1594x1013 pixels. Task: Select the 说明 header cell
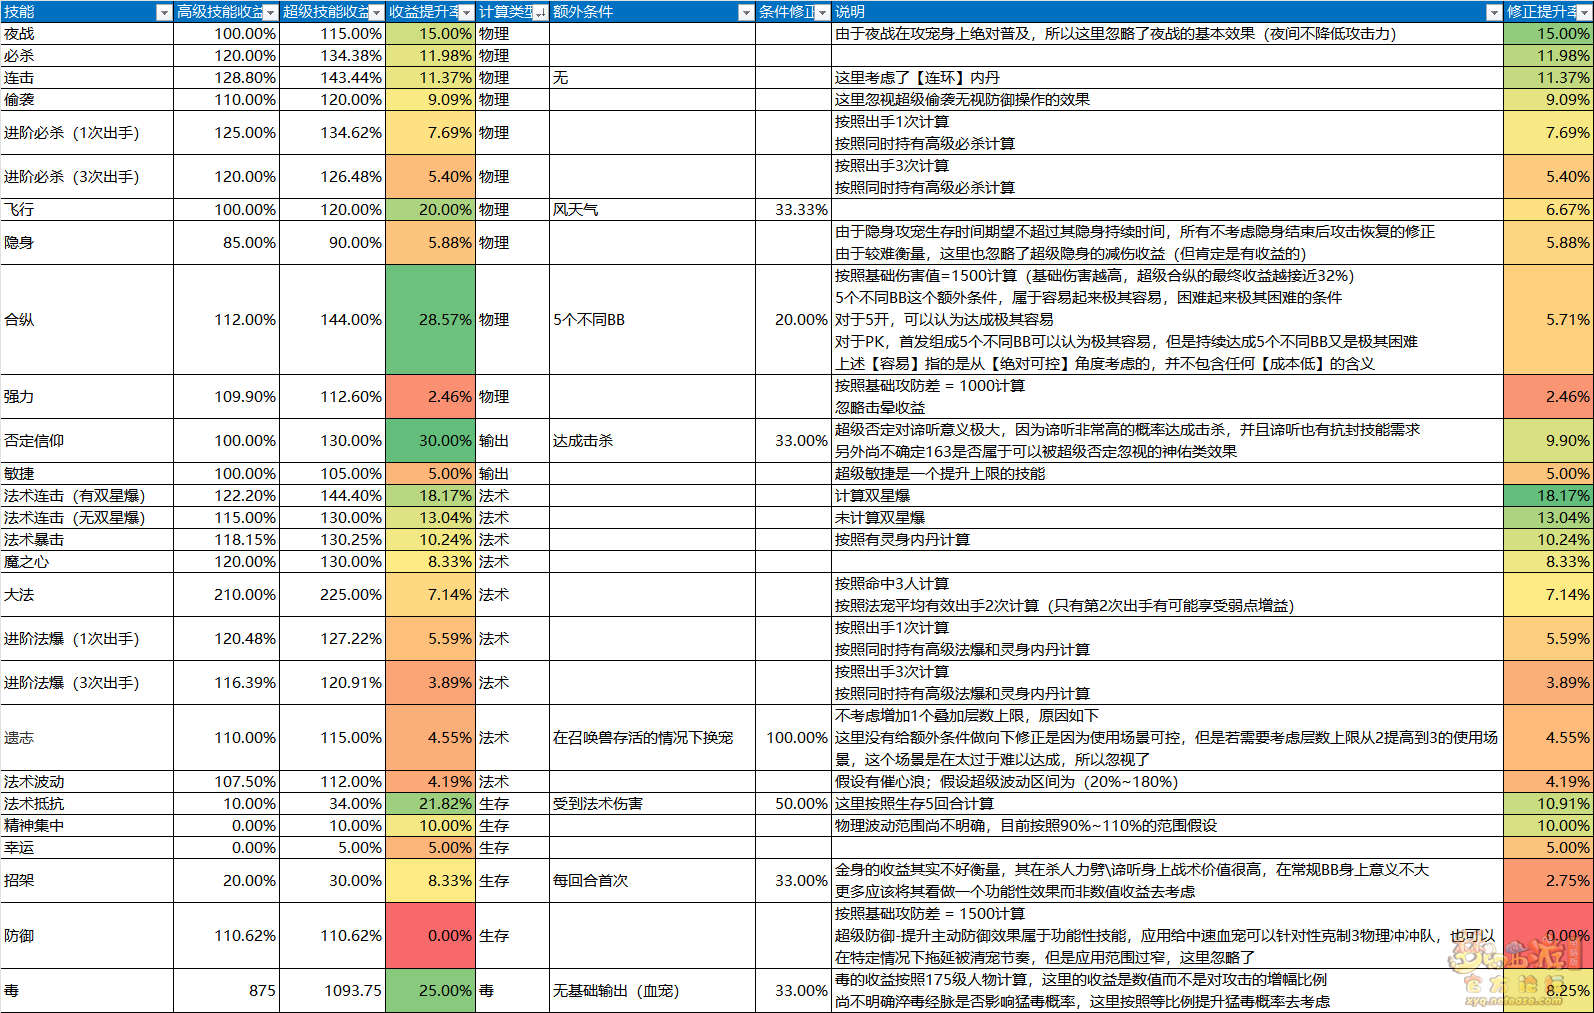coord(1167,12)
